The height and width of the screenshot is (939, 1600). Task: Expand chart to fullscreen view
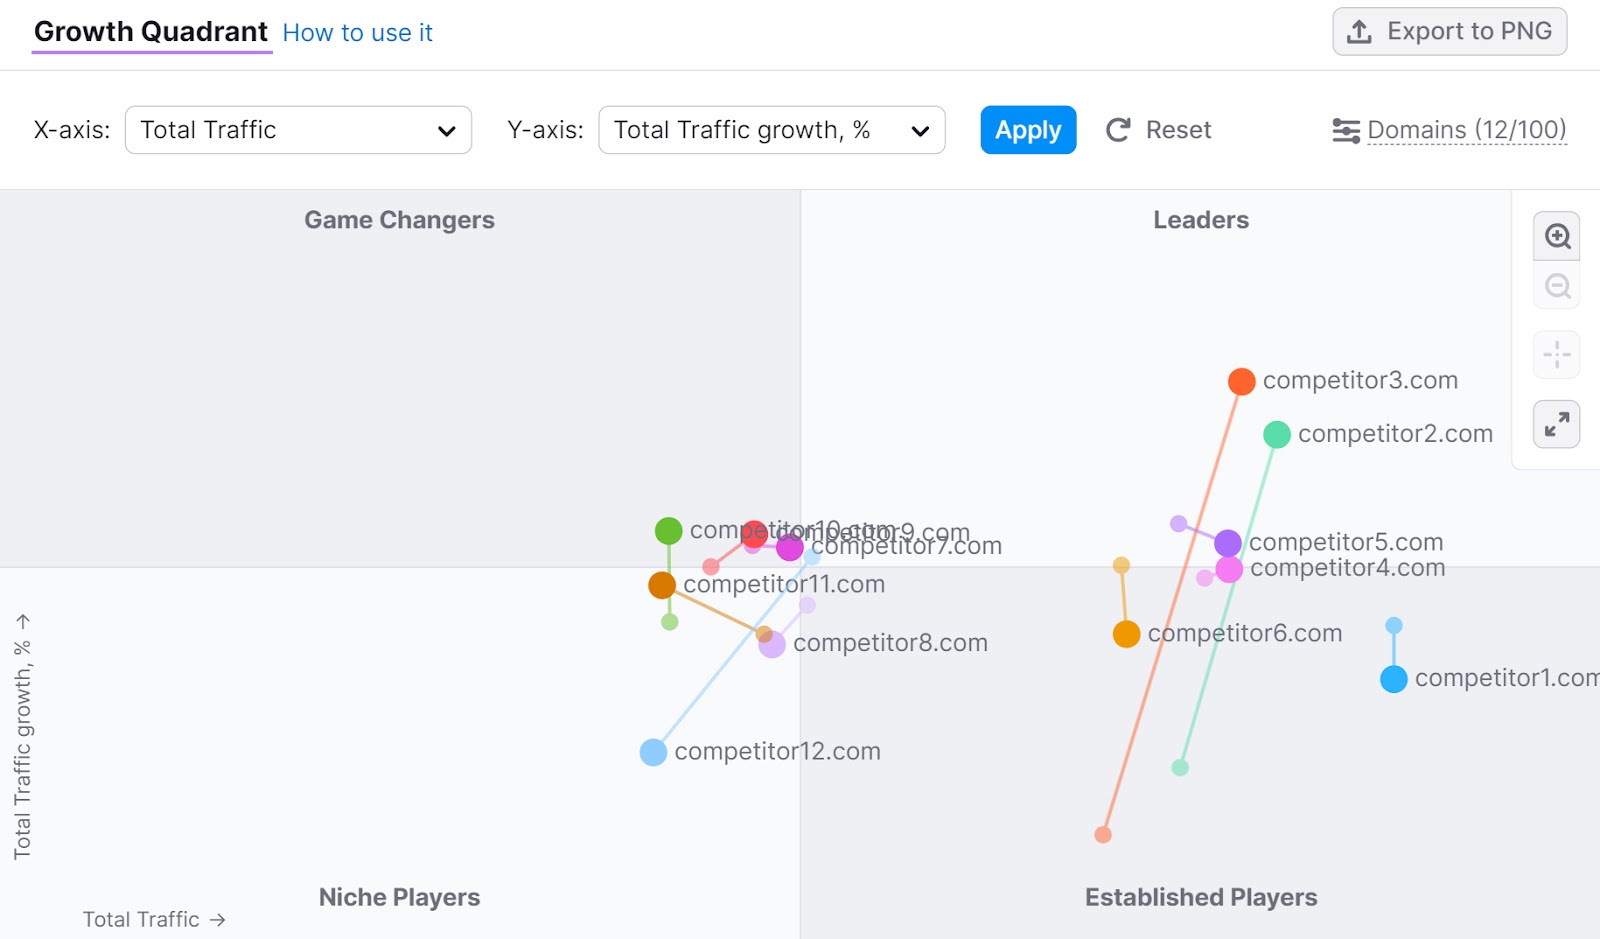click(x=1556, y=424)
